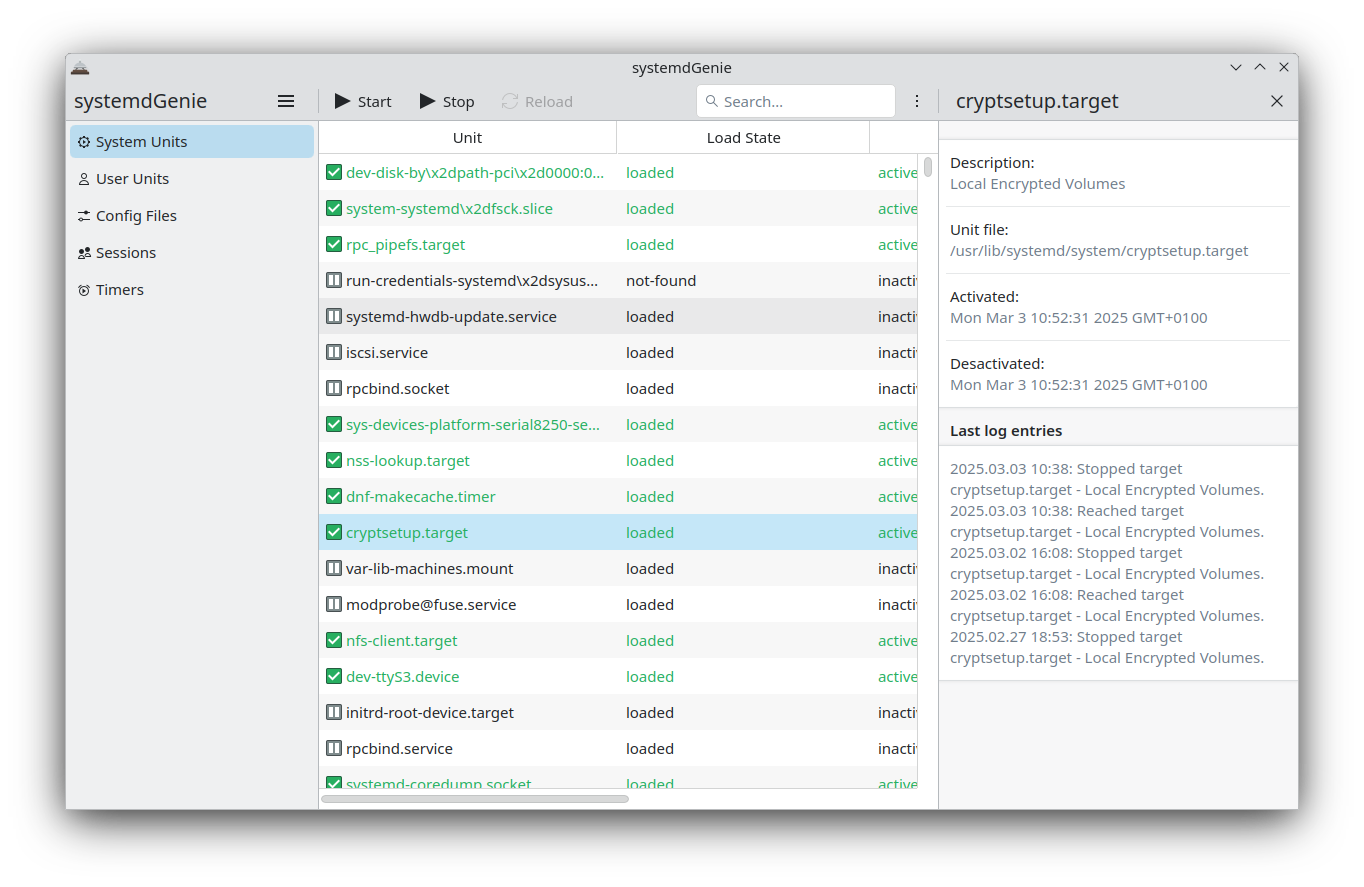Select the modprobe@fuse.service unit name
1364x887 pixels.
click(x=431, y=605)
